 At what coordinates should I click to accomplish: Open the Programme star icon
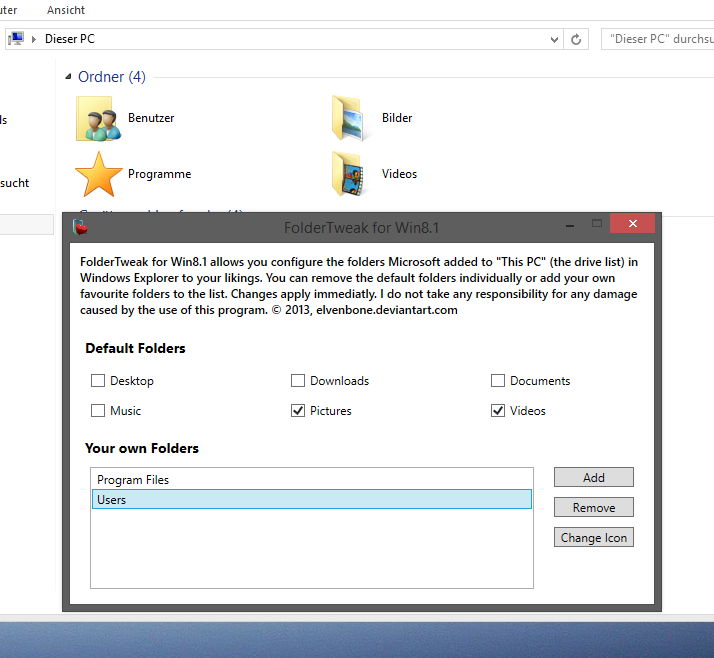point(99,174)
